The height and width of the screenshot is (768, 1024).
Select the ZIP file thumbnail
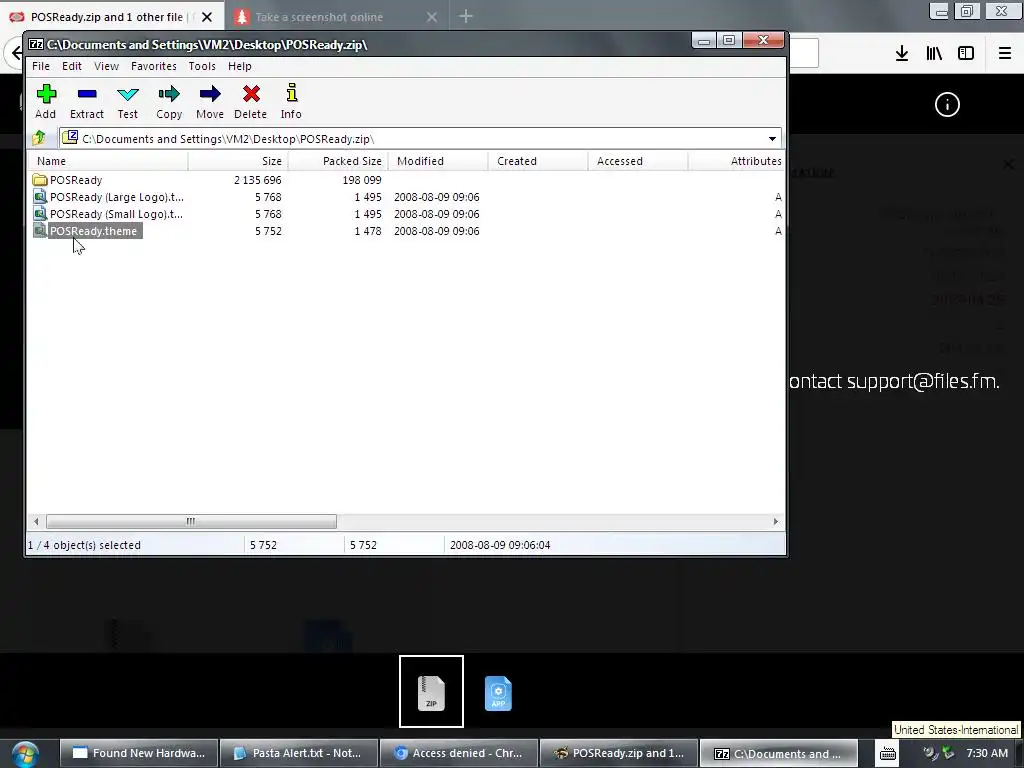tap(431, 692)
